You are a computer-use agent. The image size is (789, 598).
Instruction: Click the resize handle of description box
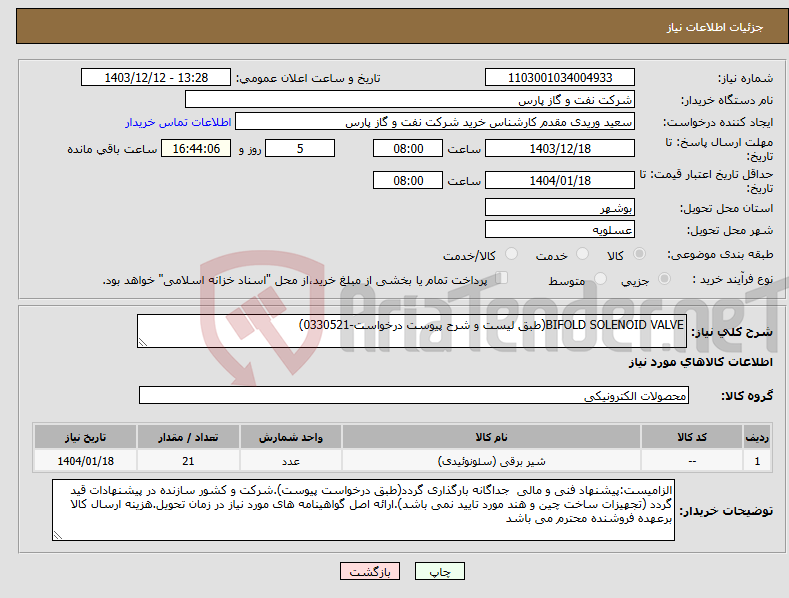click(143, 342)
